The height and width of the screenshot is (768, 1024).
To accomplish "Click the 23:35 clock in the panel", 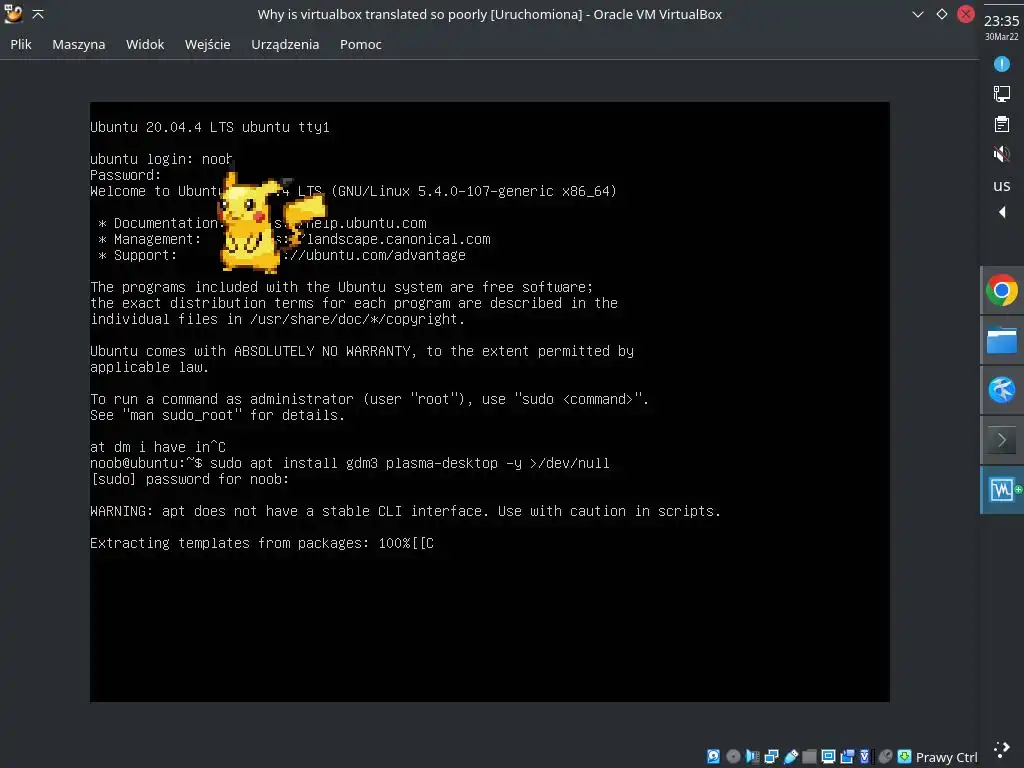I will click(1001, 21).
